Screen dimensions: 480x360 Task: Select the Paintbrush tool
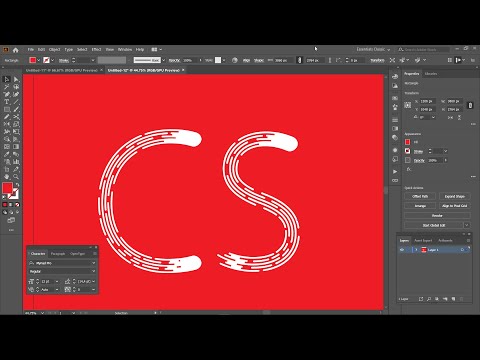(x=16, y=109)
